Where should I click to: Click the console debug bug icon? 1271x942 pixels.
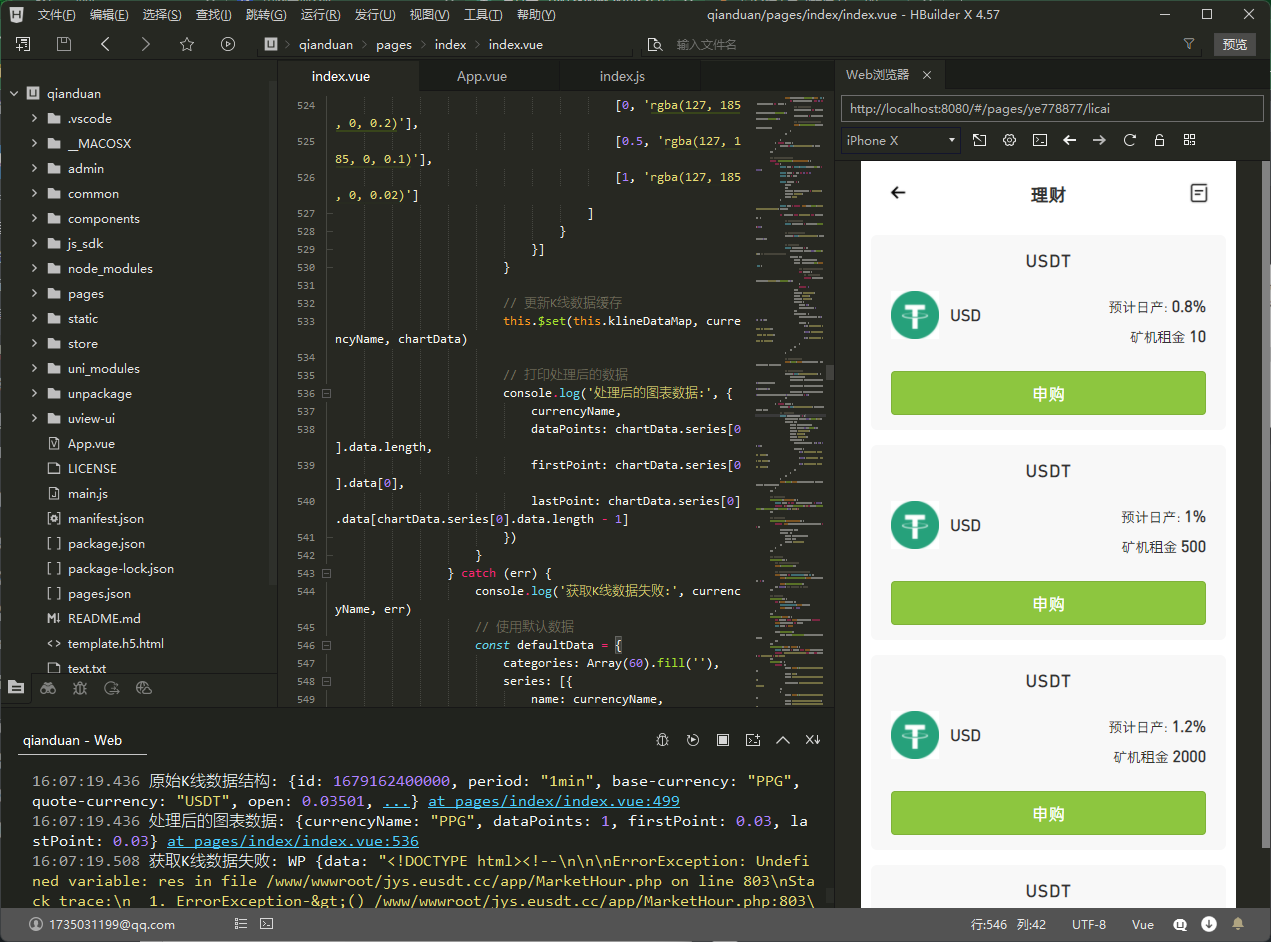pyautogui.click(x=662, y=740)
